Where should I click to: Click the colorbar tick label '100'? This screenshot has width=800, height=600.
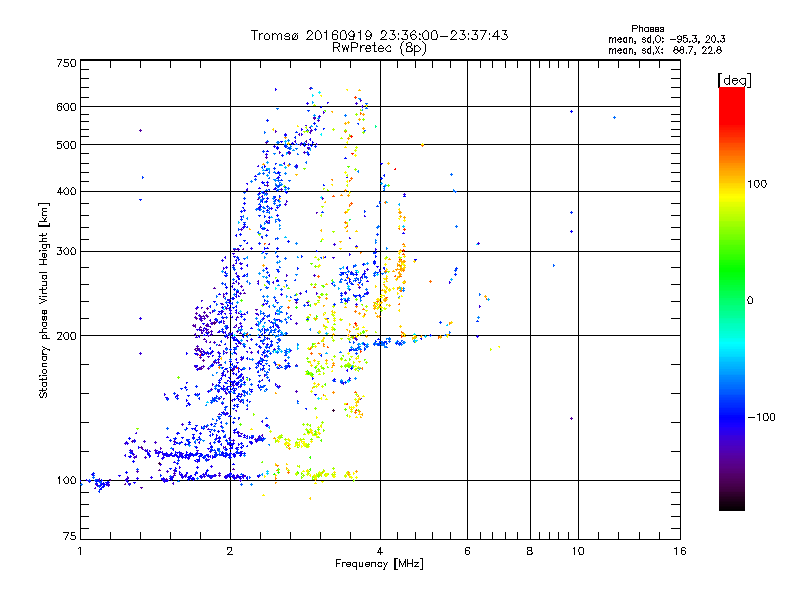point(757,184)
